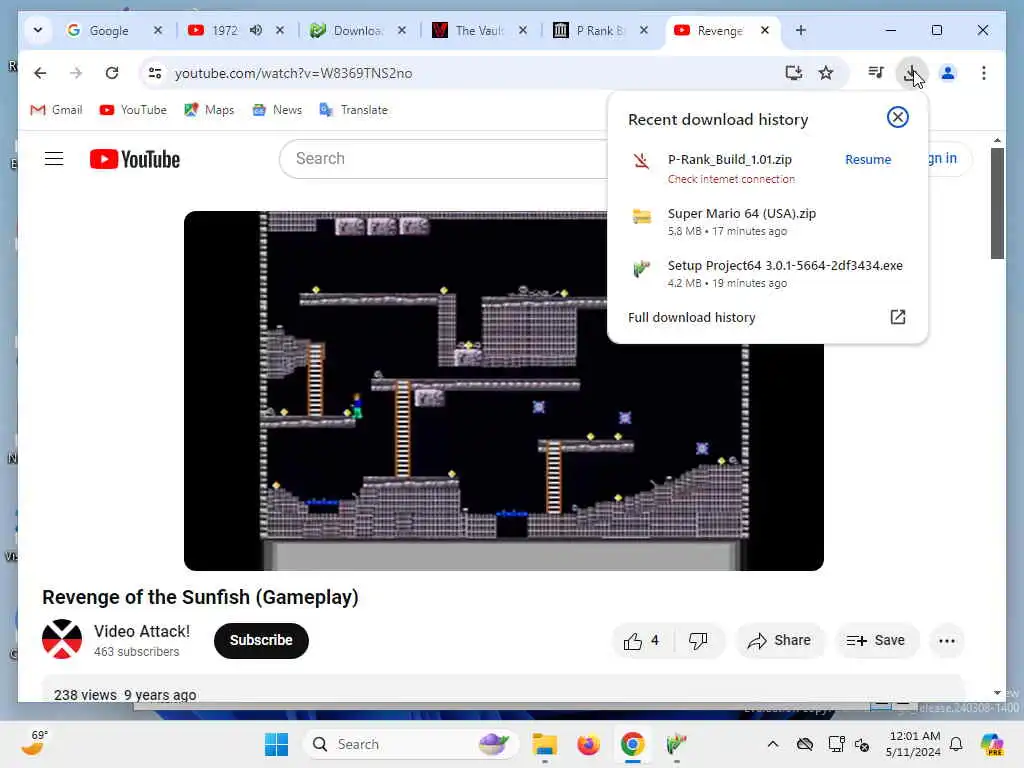Bookmark this page with star icon
The height and width of the screenshot is (768, 1024).
coord(826,73)
